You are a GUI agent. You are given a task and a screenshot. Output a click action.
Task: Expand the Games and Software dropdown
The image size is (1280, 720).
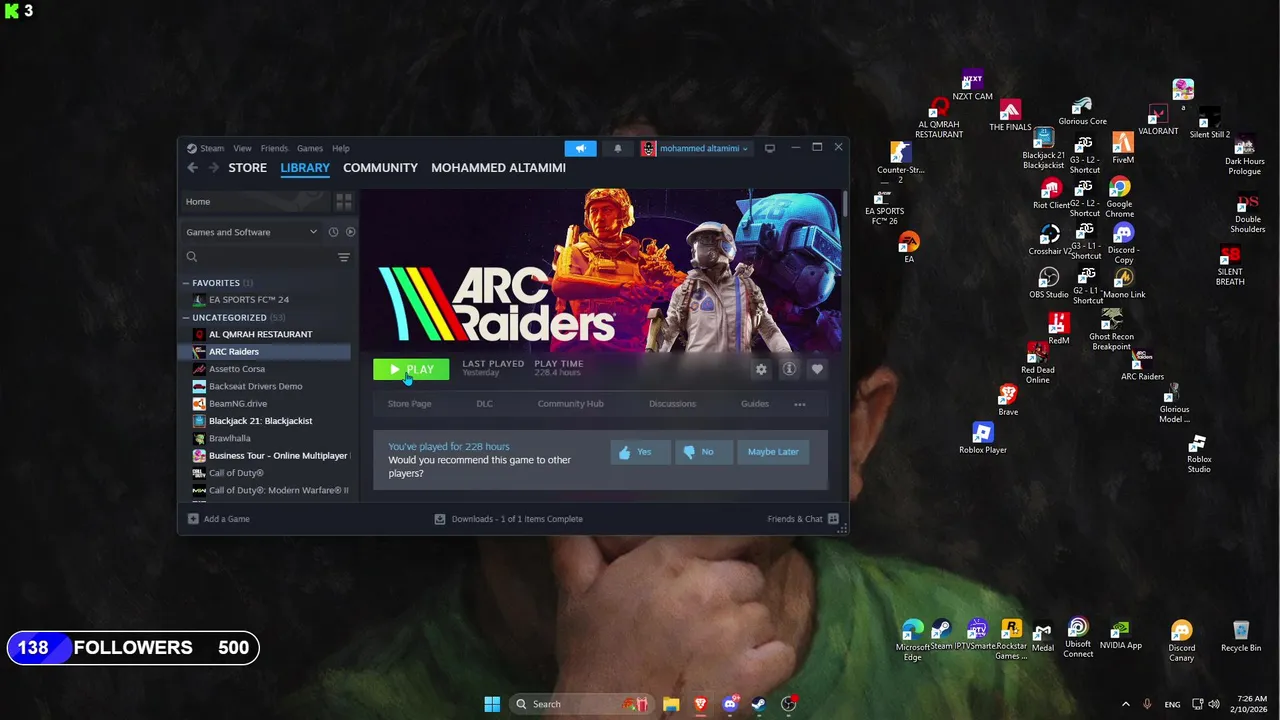click(251, 232)
